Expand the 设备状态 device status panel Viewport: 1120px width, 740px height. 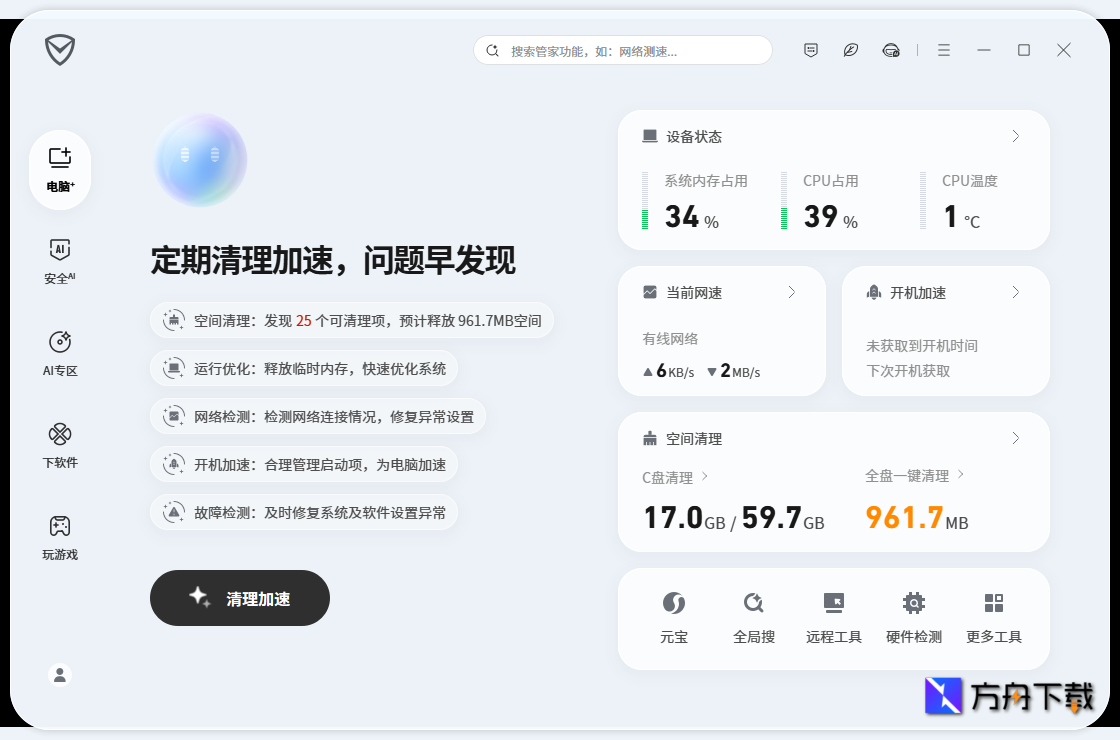pos(1015,136)
